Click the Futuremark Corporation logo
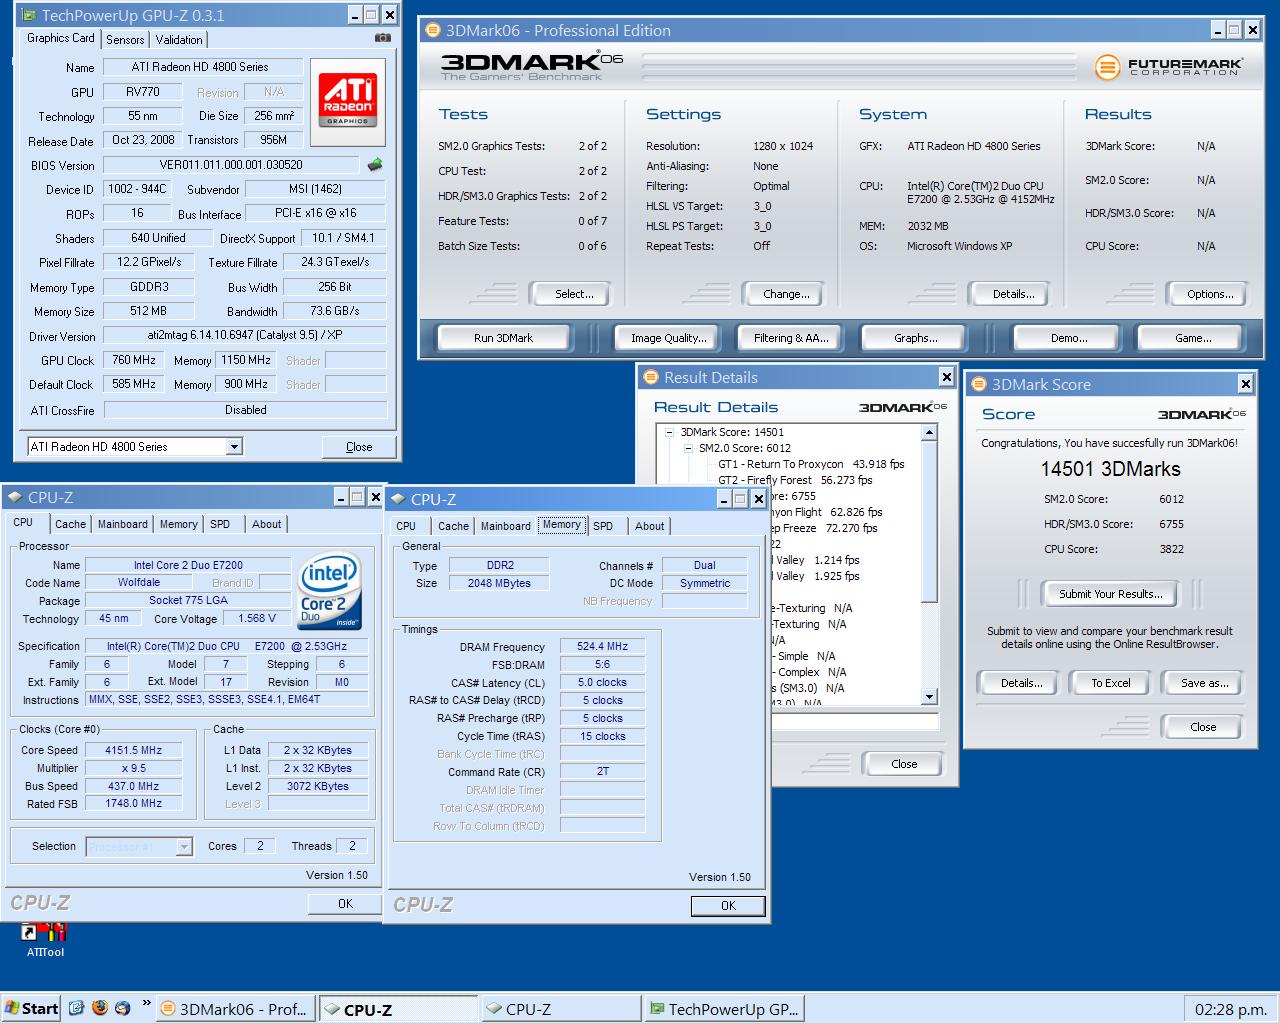 tap(1168, 67)
